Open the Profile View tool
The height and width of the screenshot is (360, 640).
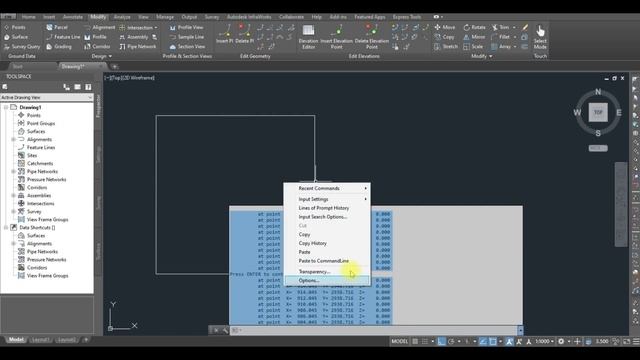[186, 27]
